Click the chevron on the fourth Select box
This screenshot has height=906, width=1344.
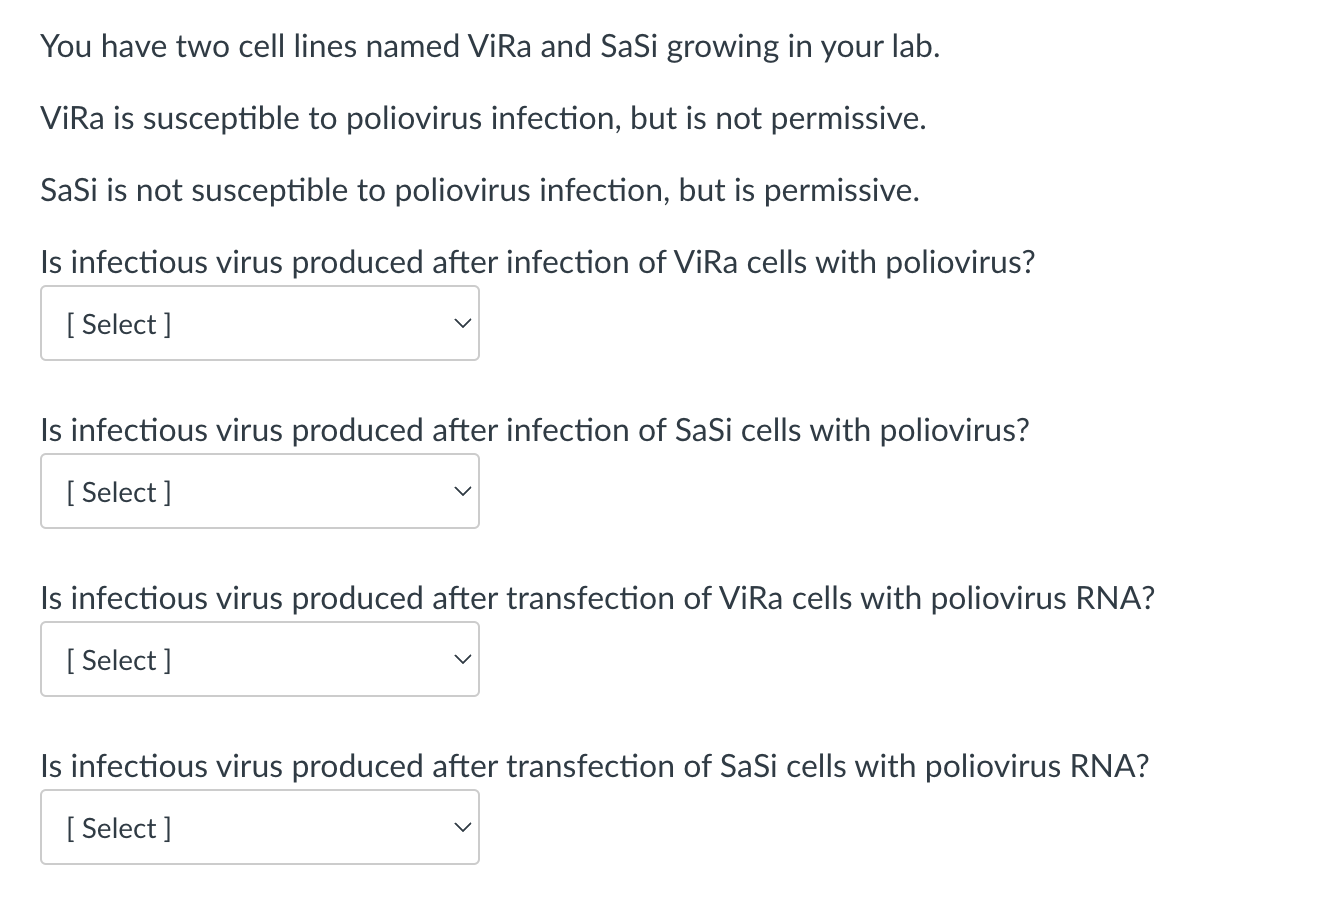tap(462, 826)
